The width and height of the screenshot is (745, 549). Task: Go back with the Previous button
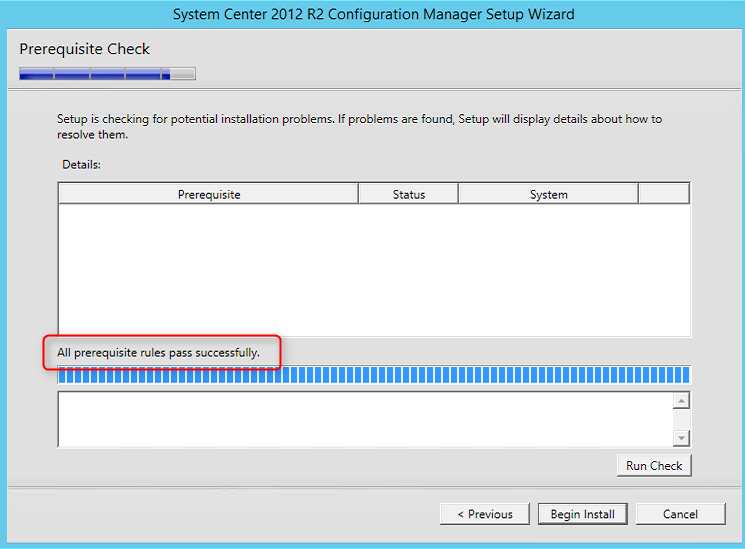pos(485,514)
